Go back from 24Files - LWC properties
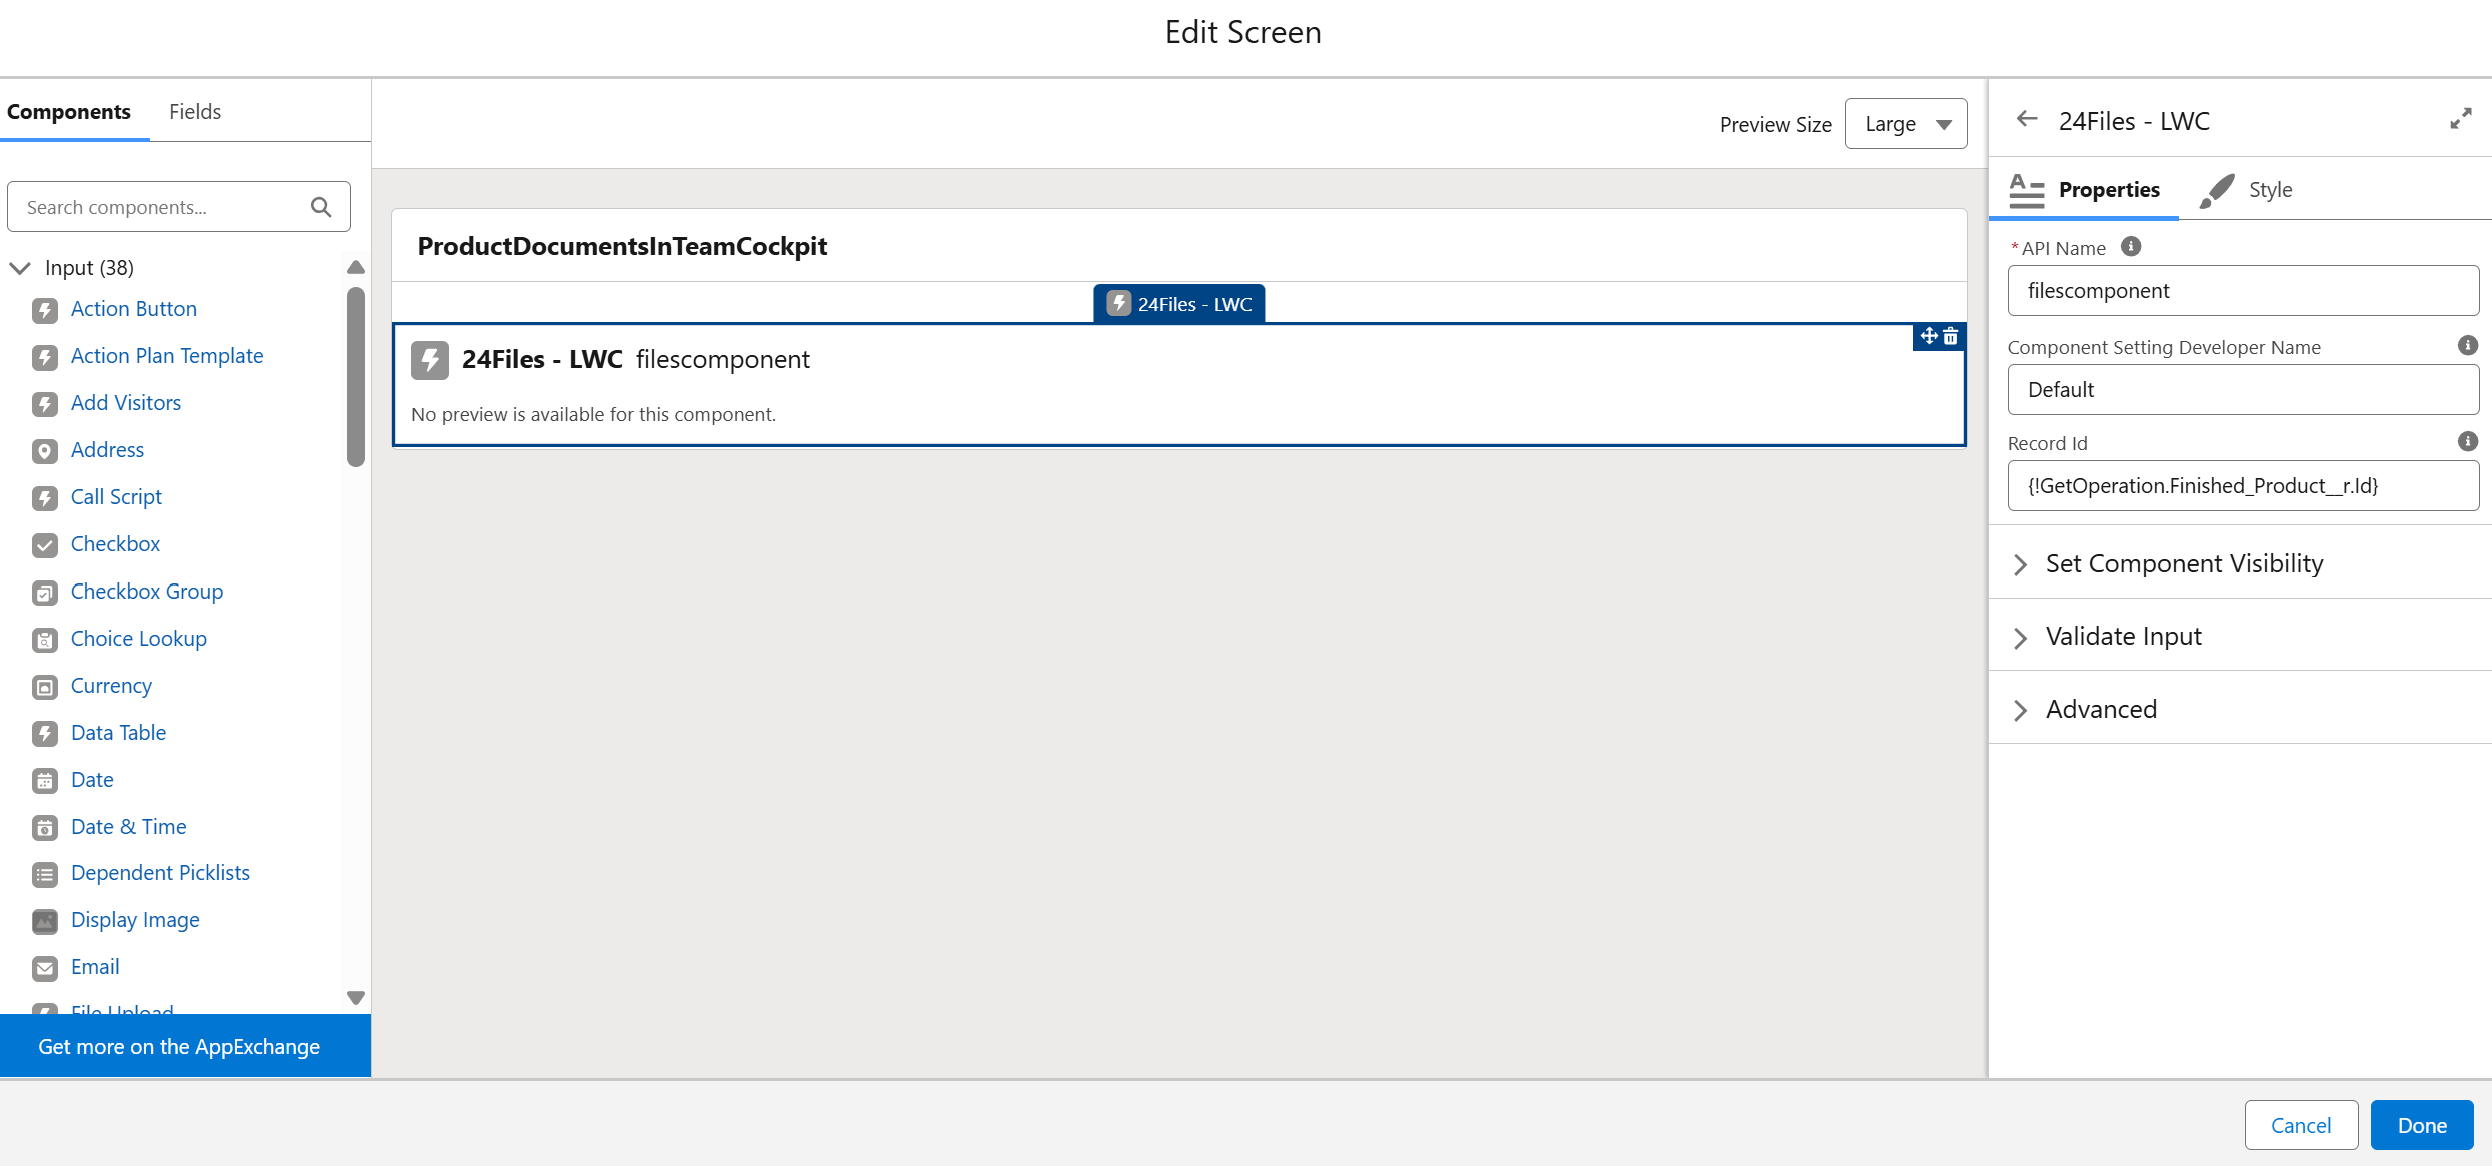 [x=2027, y=119]
